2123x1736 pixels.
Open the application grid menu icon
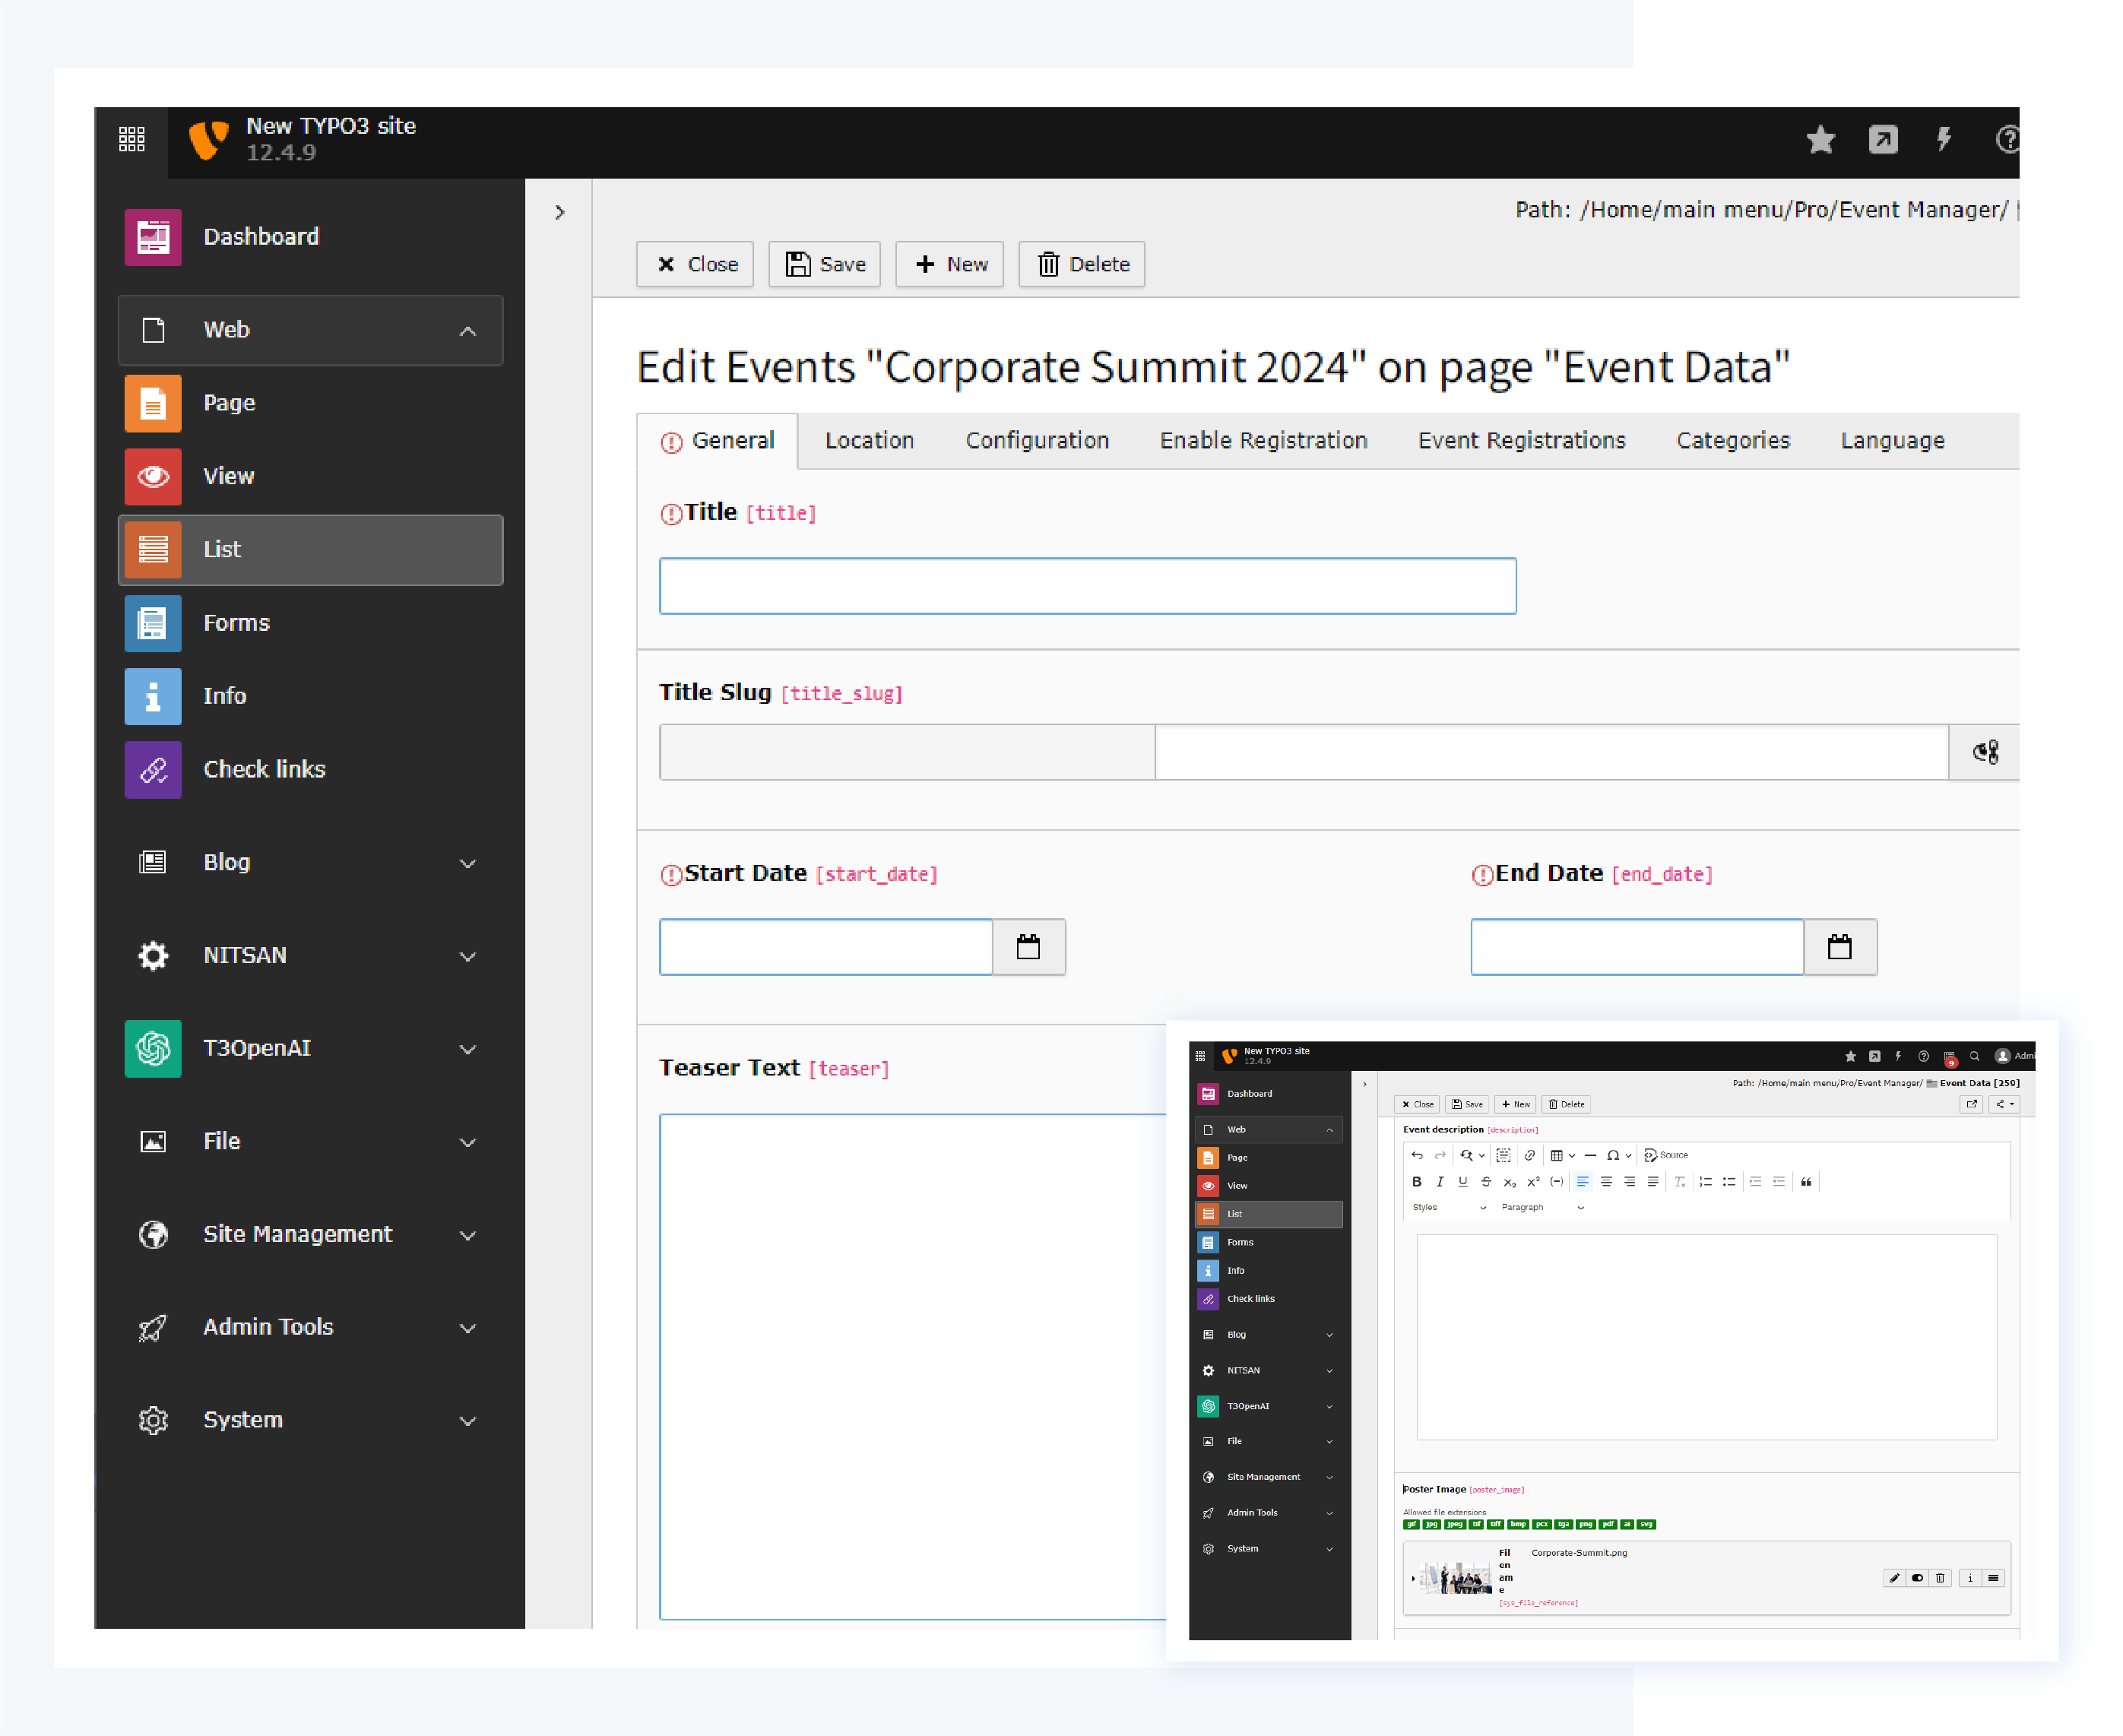coord(132,139)
